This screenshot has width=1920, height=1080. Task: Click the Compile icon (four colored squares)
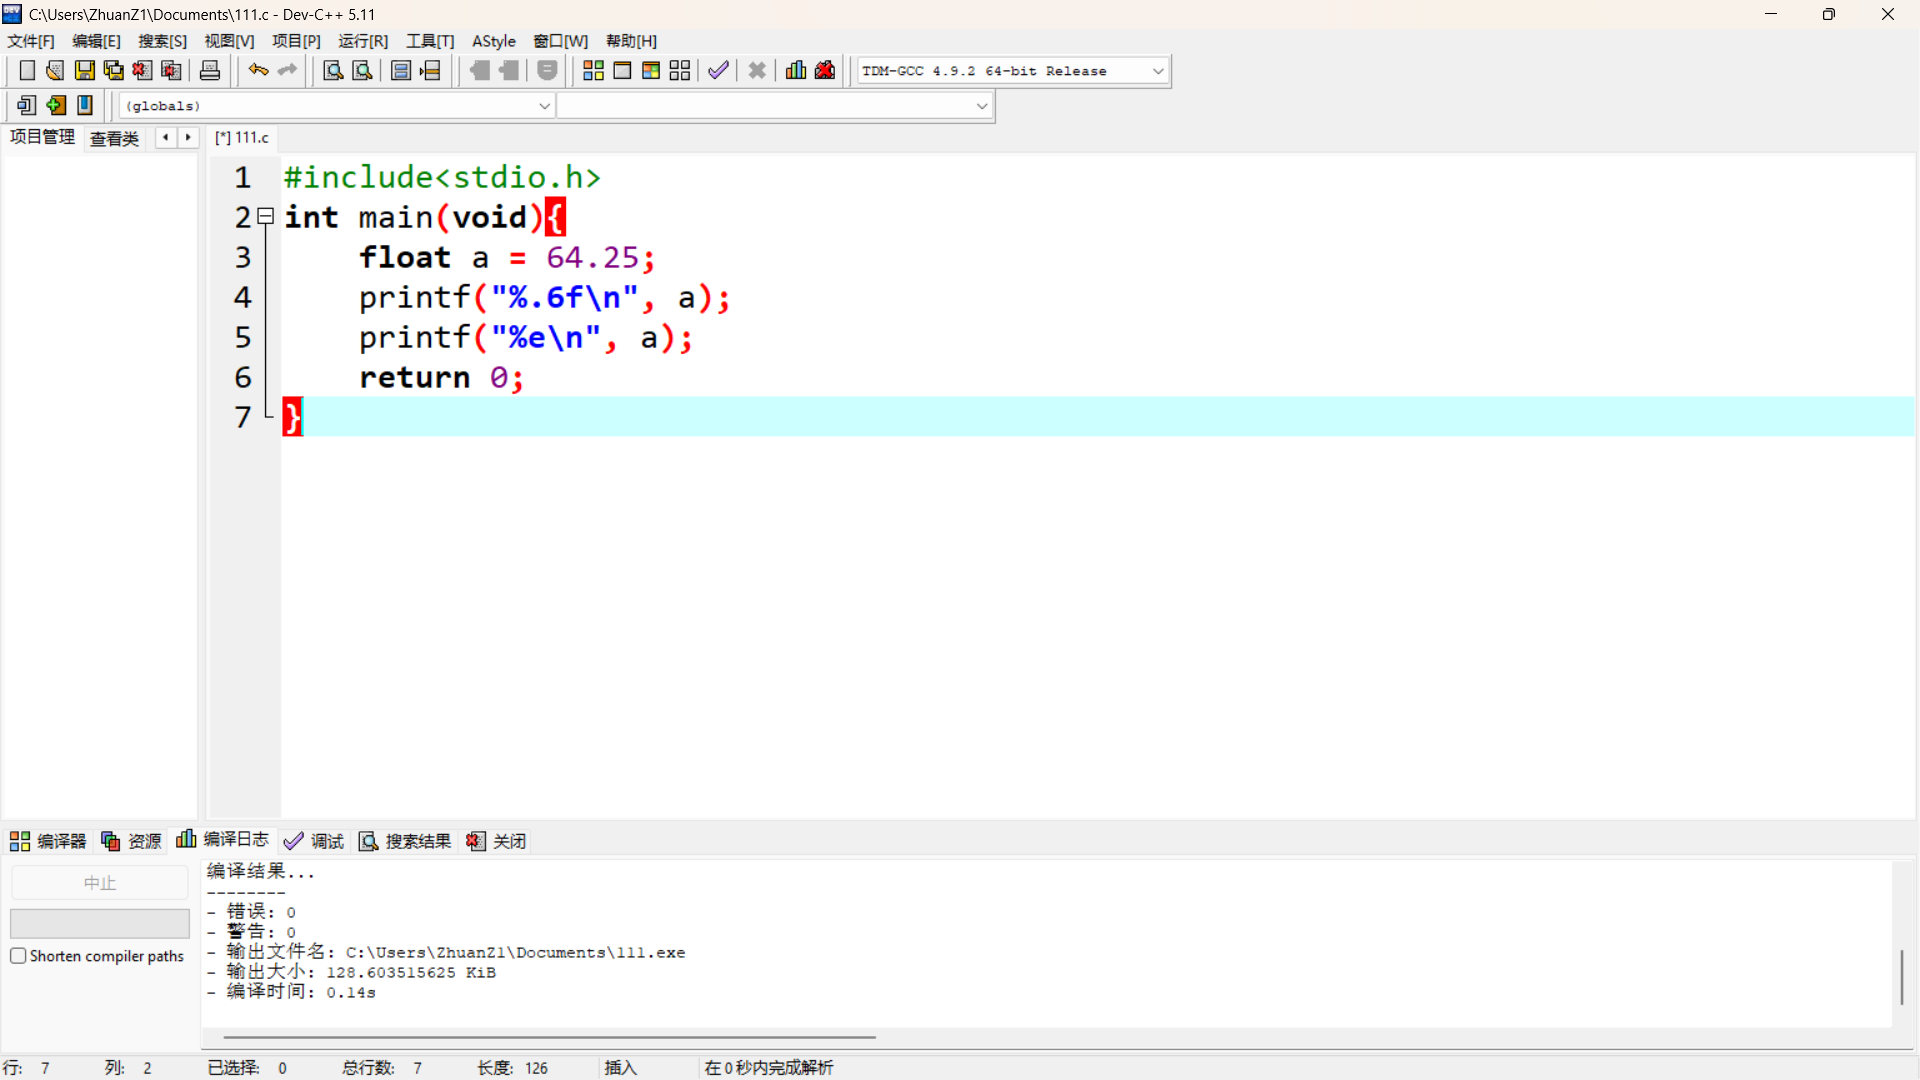(593, 70)
